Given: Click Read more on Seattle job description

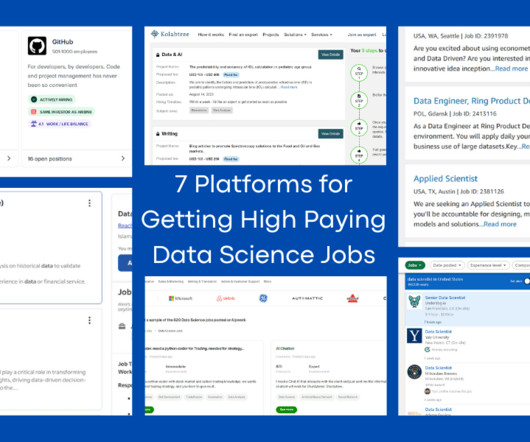Looking at the screenshot, I should coord(511,69).
